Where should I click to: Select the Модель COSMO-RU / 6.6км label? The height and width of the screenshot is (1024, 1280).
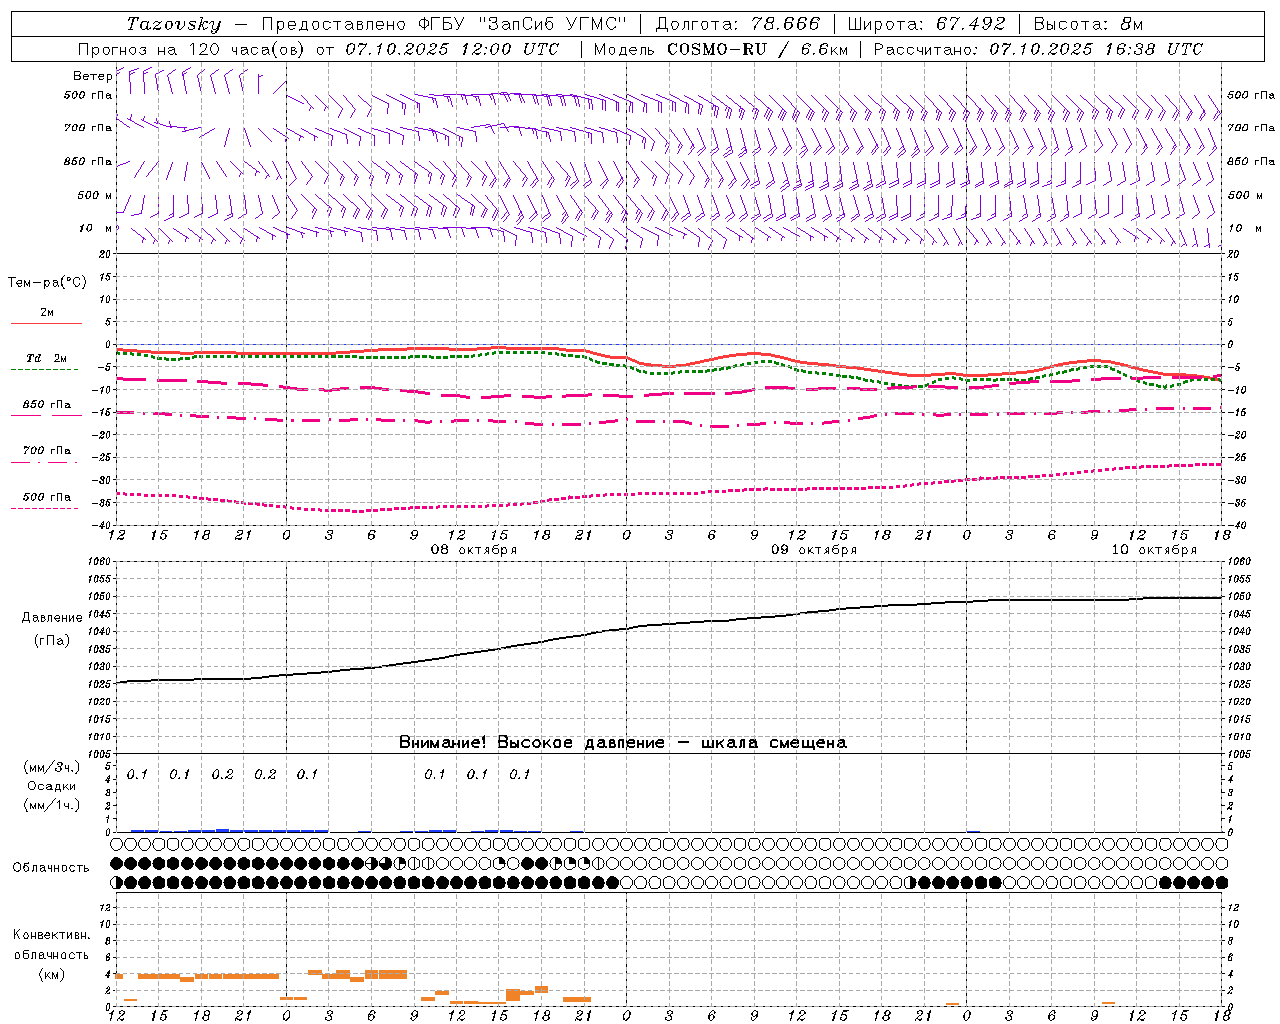720,49
